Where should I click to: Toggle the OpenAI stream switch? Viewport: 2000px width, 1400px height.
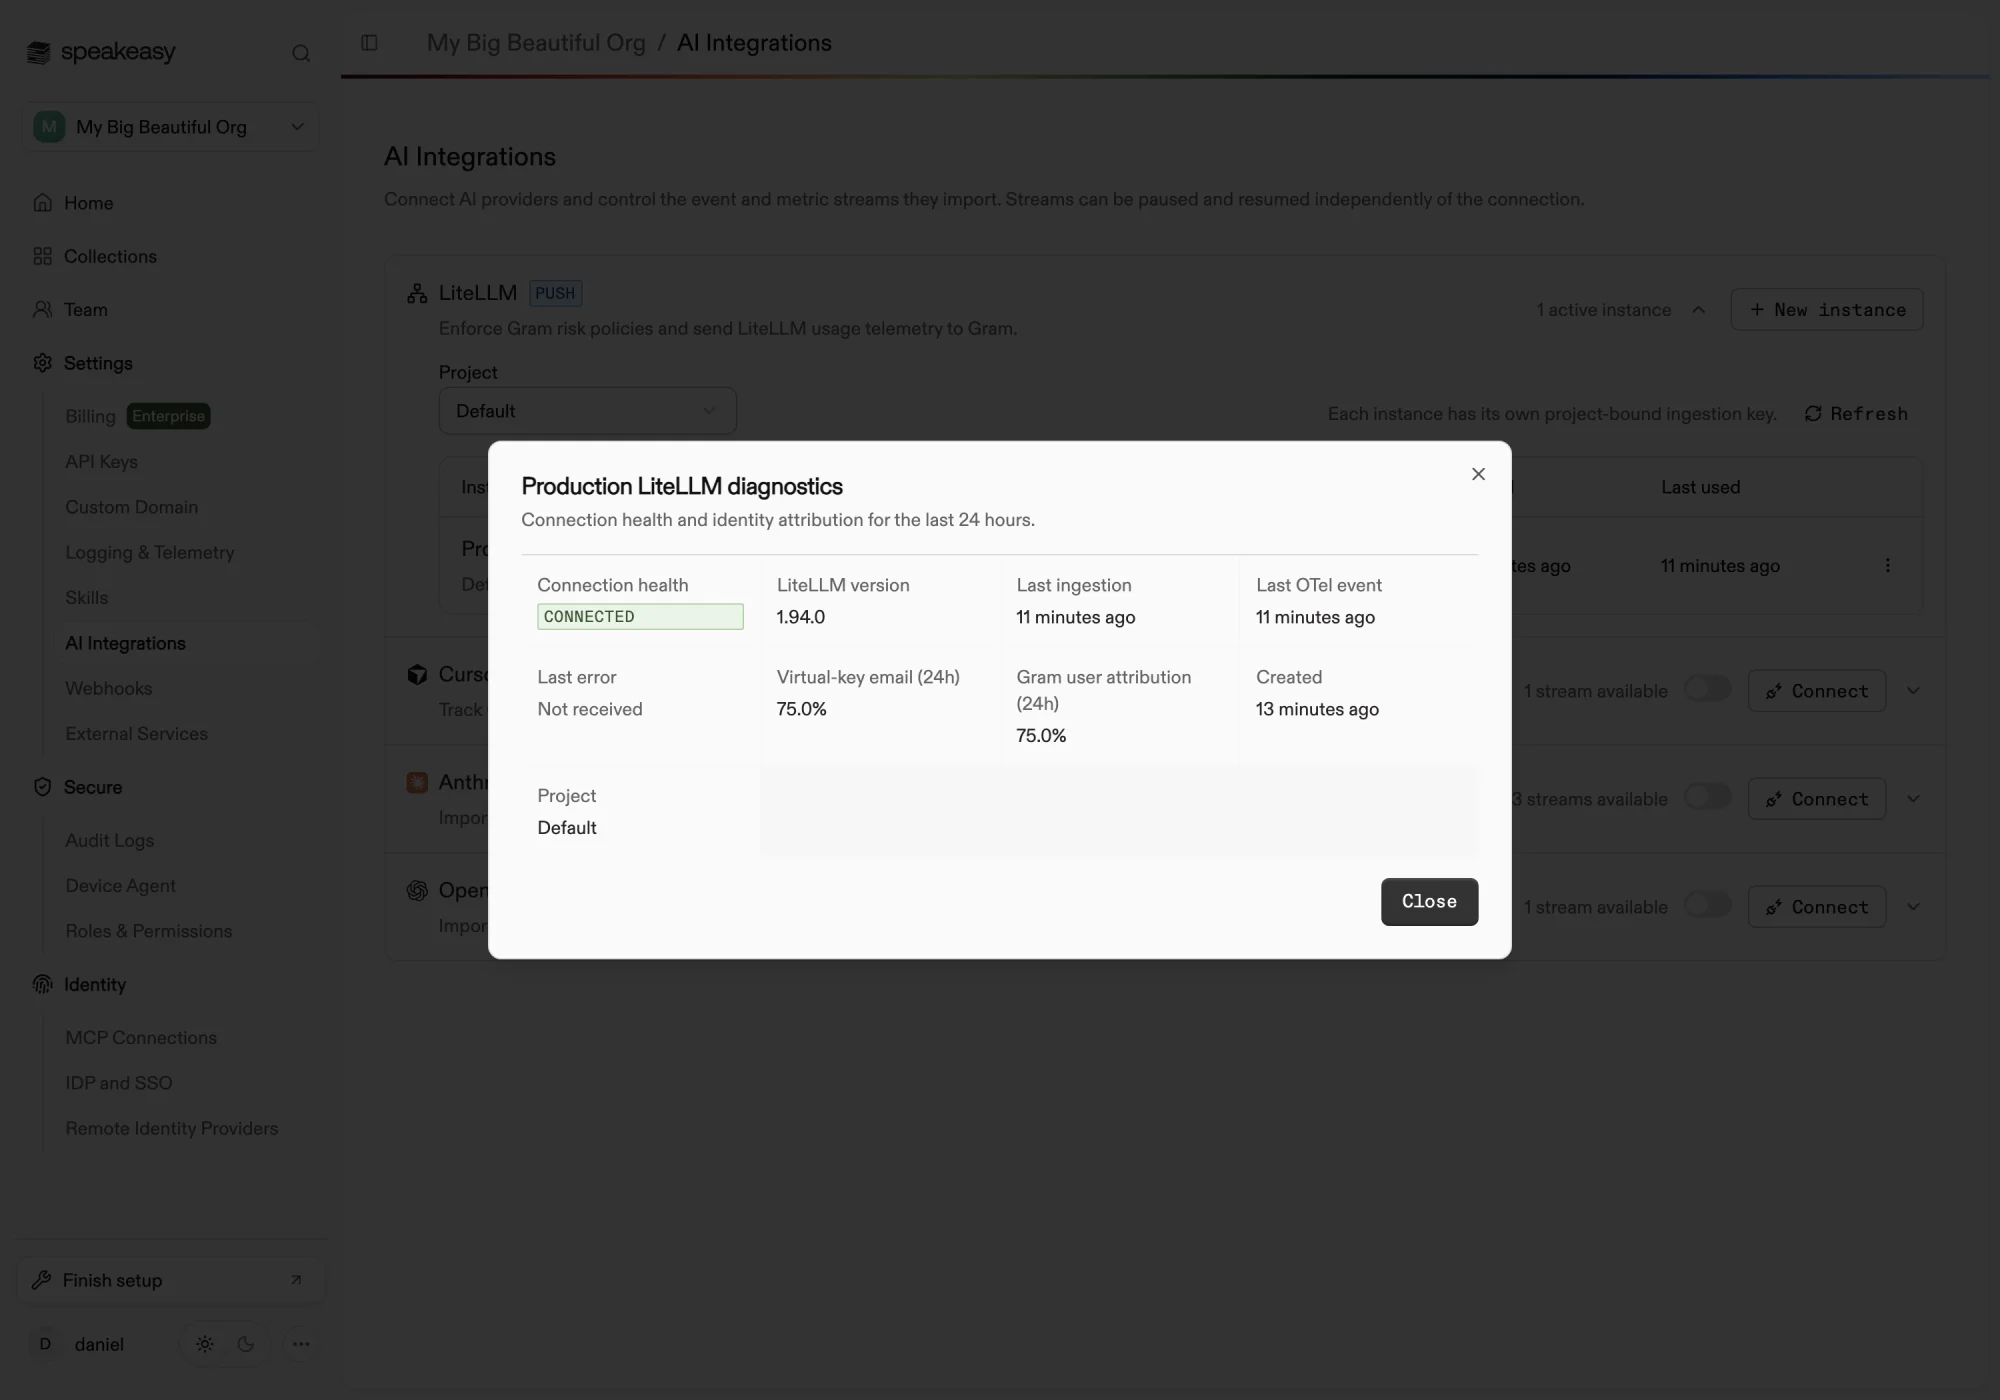click(x=1707, y=905)
